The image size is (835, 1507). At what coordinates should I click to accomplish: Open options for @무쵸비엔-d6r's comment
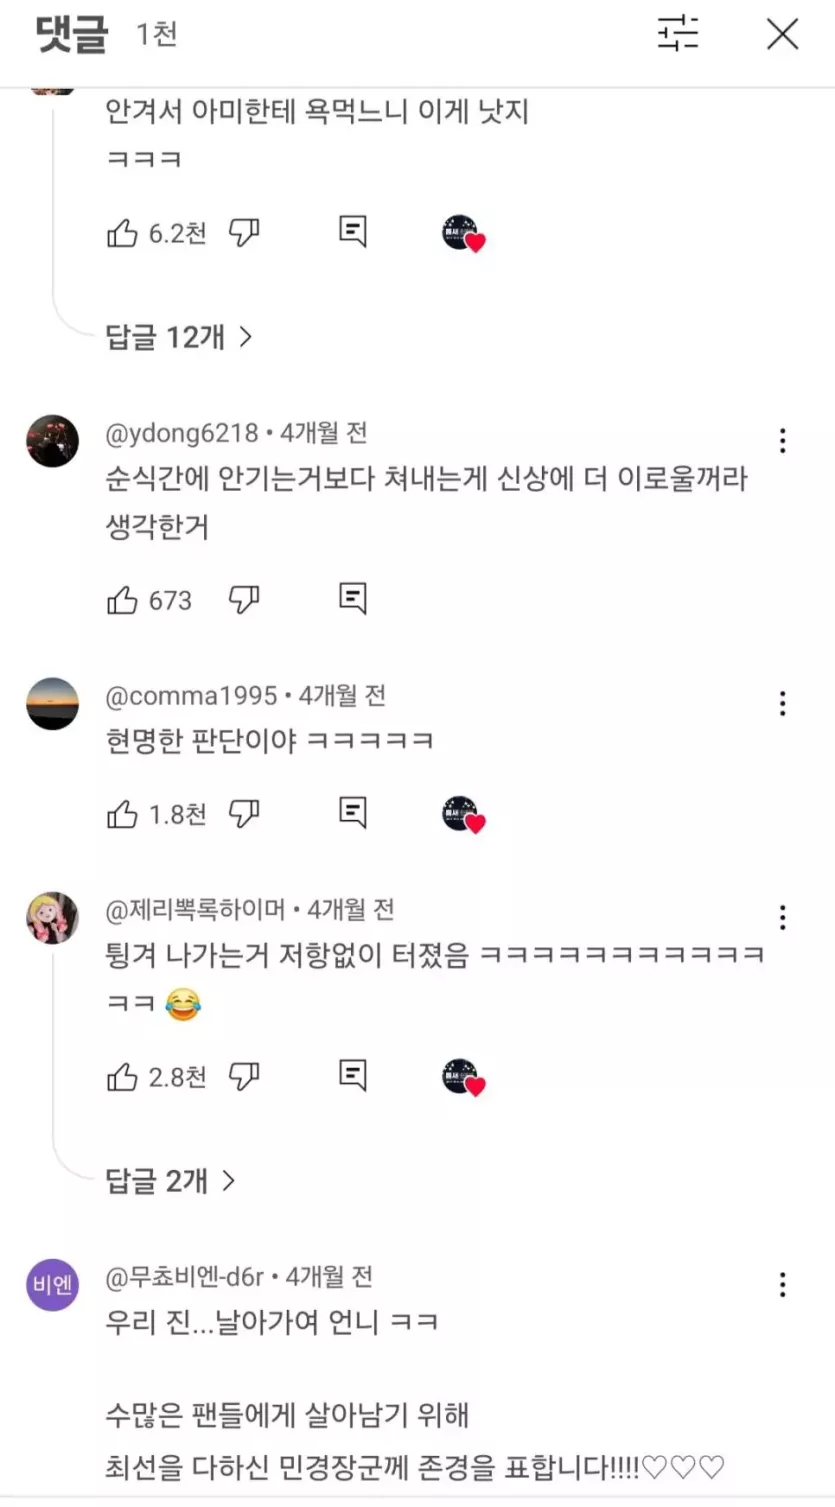(x=782, y=1285)
